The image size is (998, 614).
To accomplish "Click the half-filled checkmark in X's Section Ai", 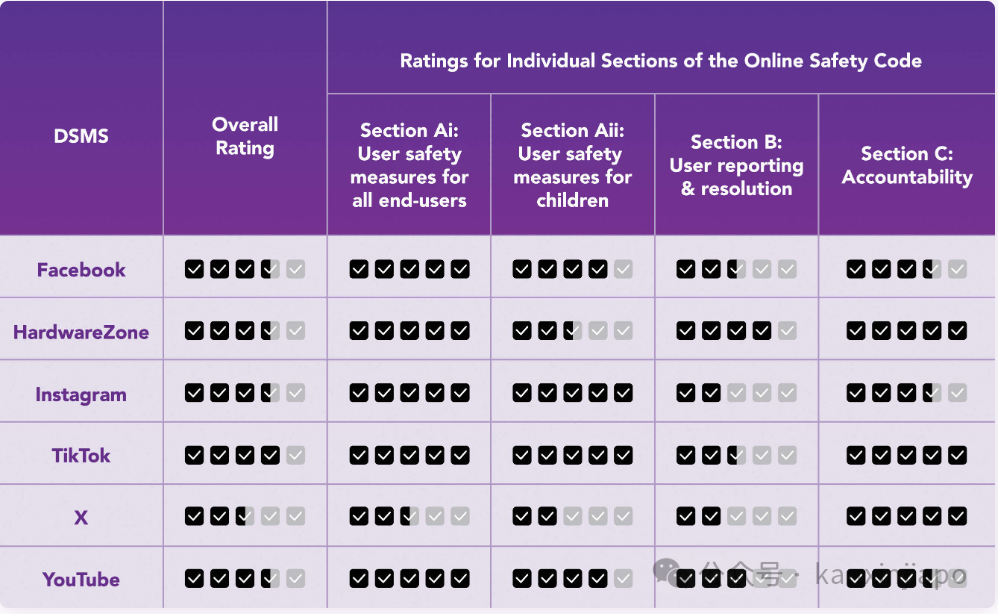I will tap(409, 516).
